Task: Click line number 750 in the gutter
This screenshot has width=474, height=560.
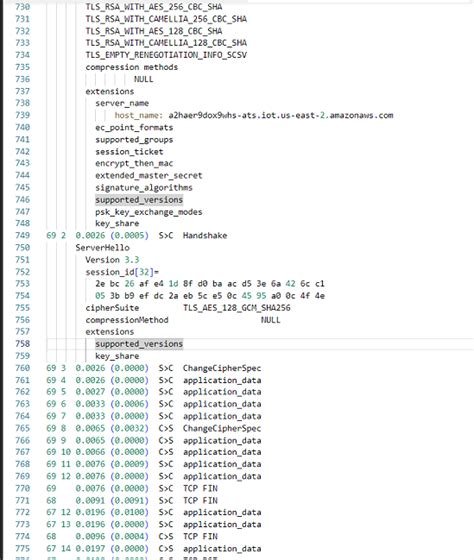Action: click(x=23, y=247)
